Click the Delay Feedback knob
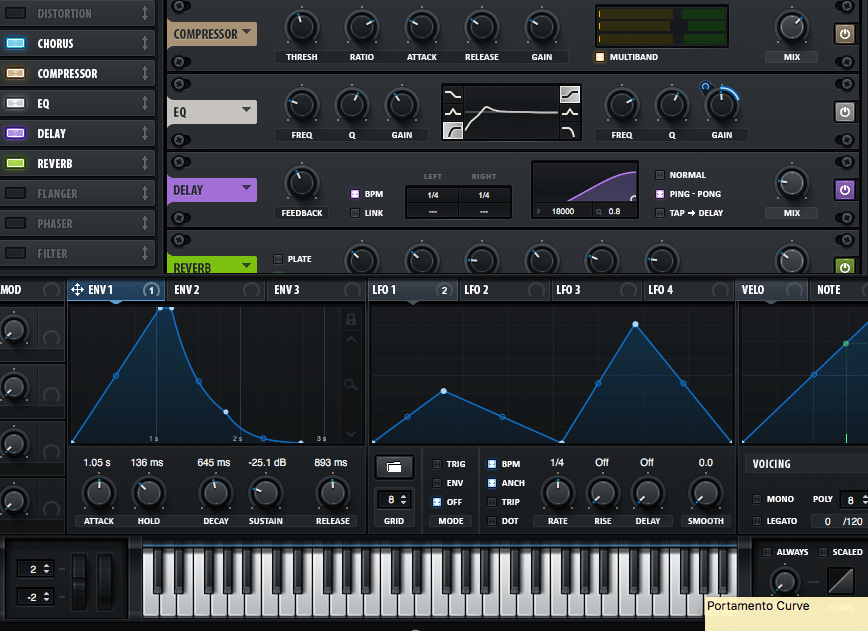 pyautogui.click(x=301, y=183)
